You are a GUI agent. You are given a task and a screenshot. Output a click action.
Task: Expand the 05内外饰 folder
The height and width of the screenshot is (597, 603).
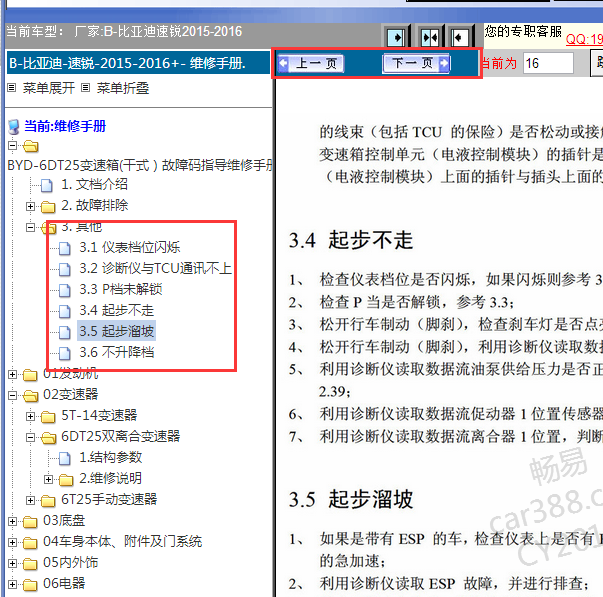[12, 563]
